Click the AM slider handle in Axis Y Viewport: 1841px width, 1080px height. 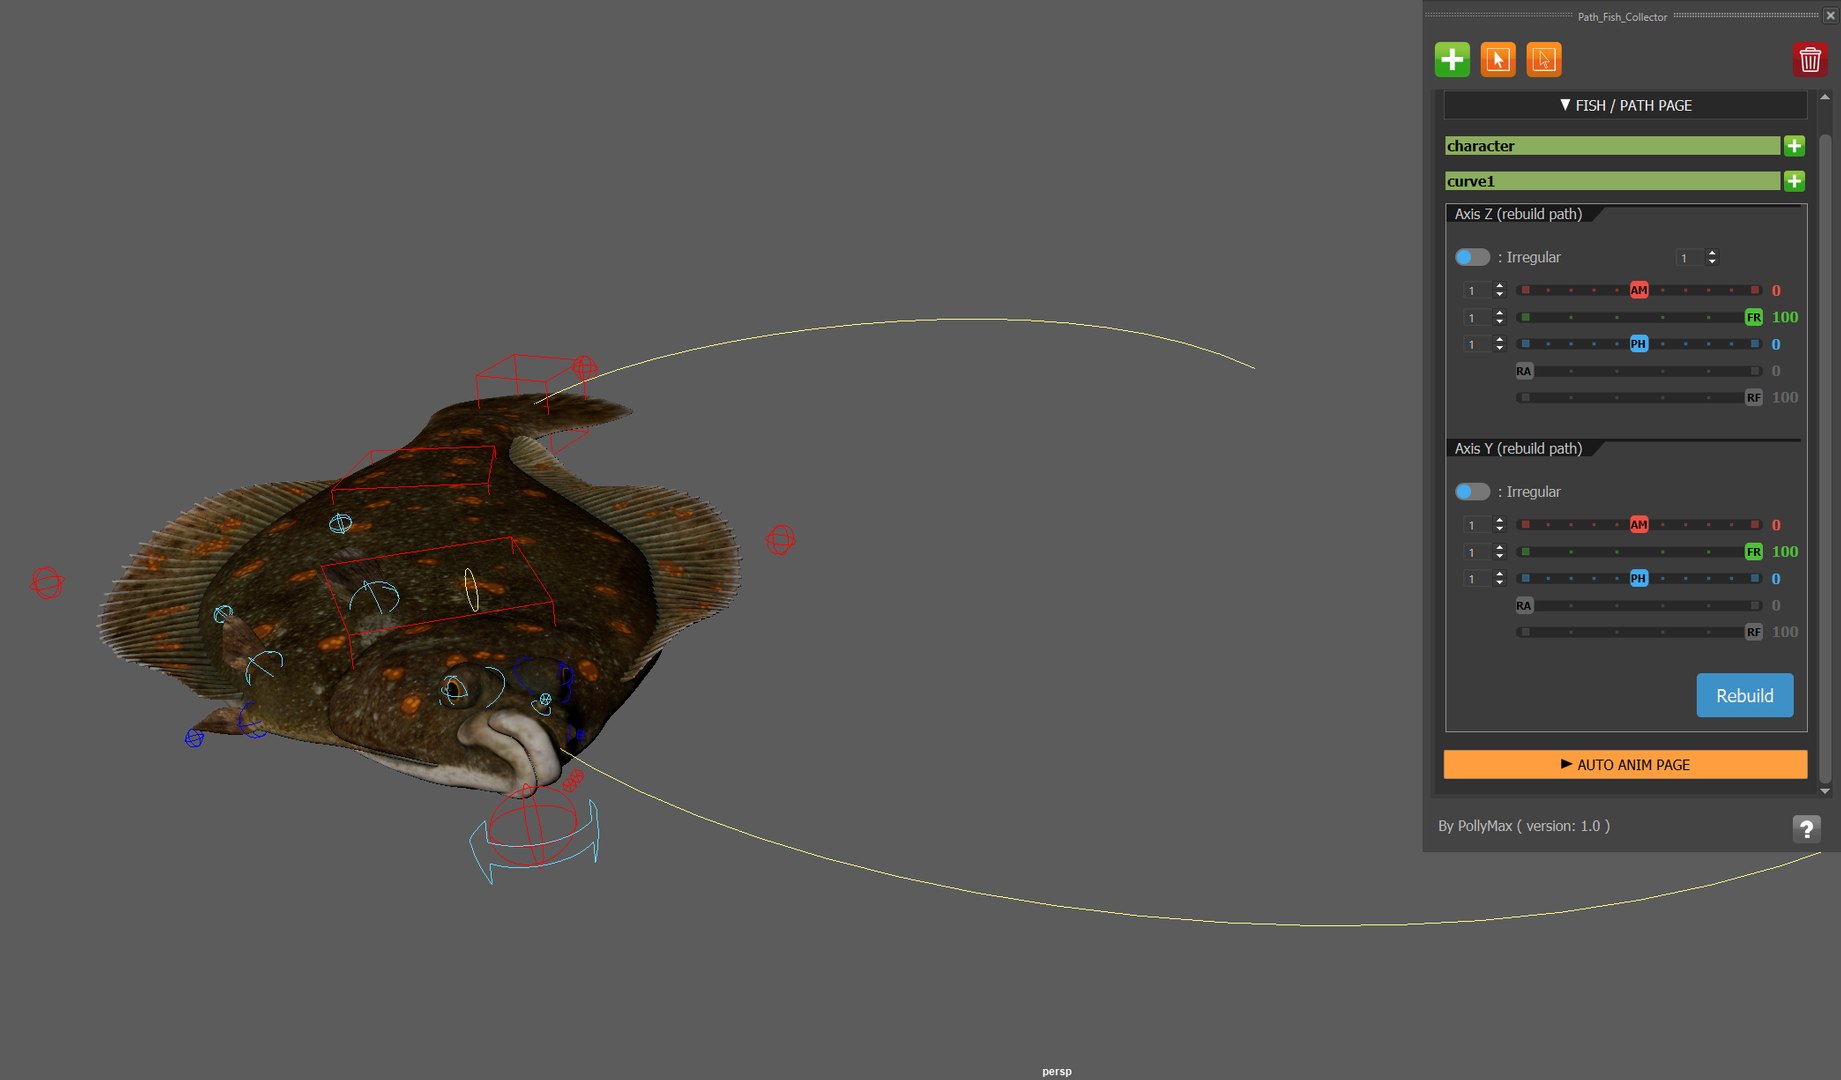pos(1639,525)
